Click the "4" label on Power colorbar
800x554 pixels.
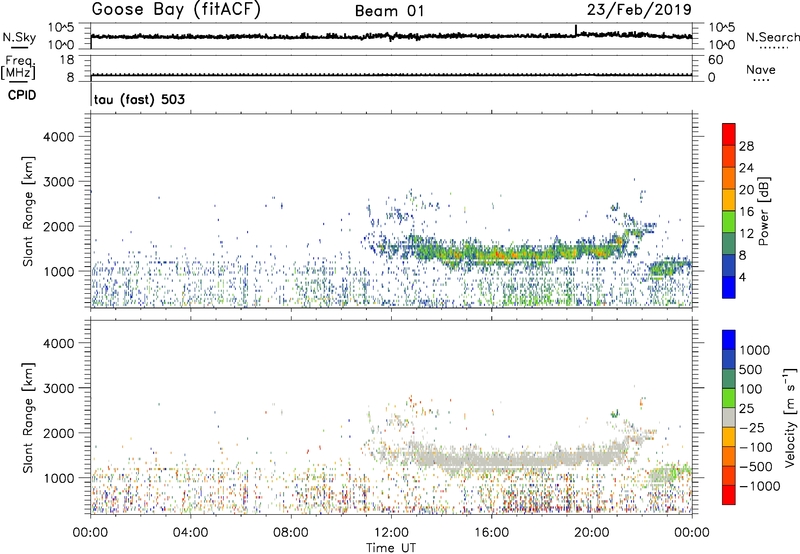click(742, 278)
